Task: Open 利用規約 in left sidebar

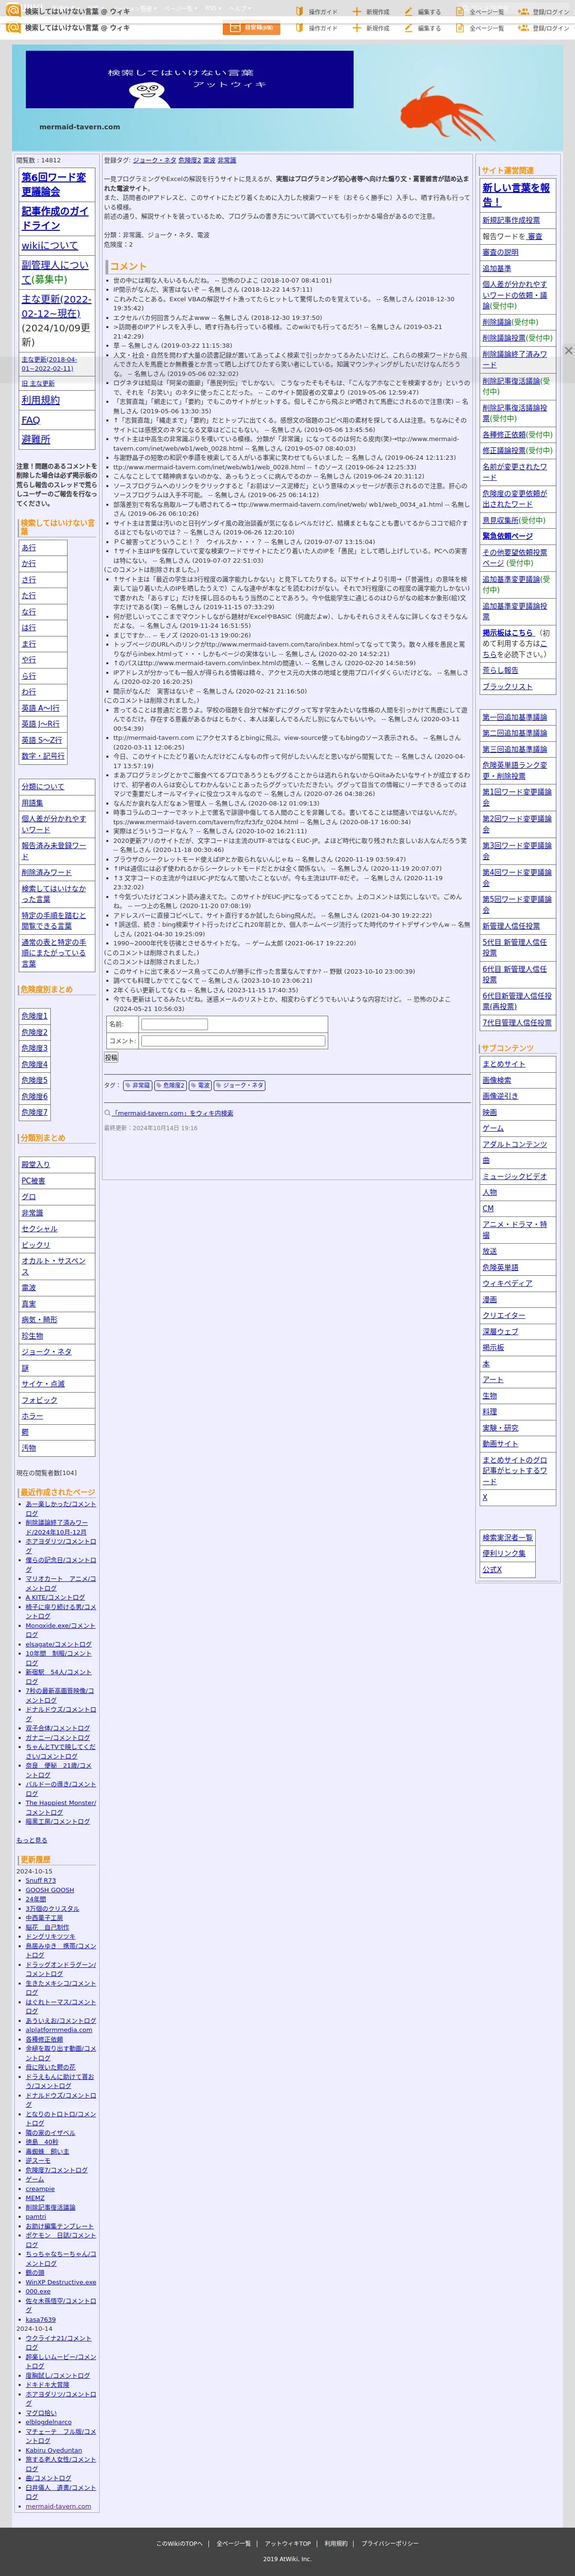Action: 41,400
